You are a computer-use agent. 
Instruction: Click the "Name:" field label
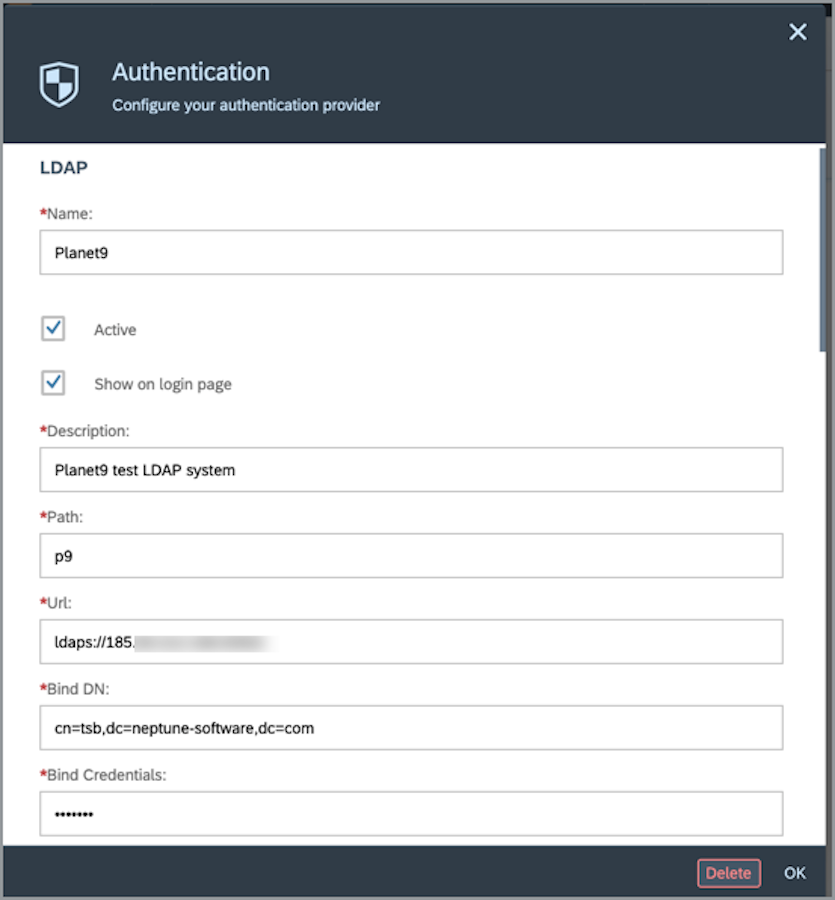69,213
